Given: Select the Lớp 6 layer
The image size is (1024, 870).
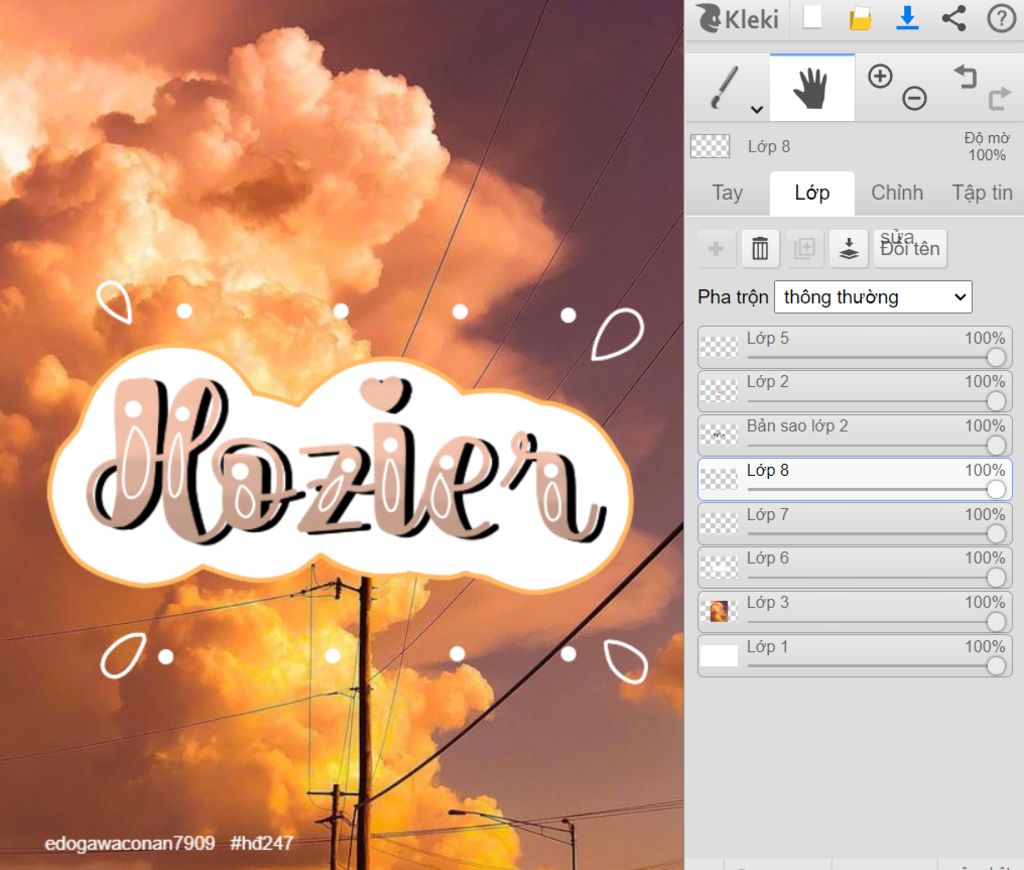Looking at the screenshot, I should coord(855,567).
